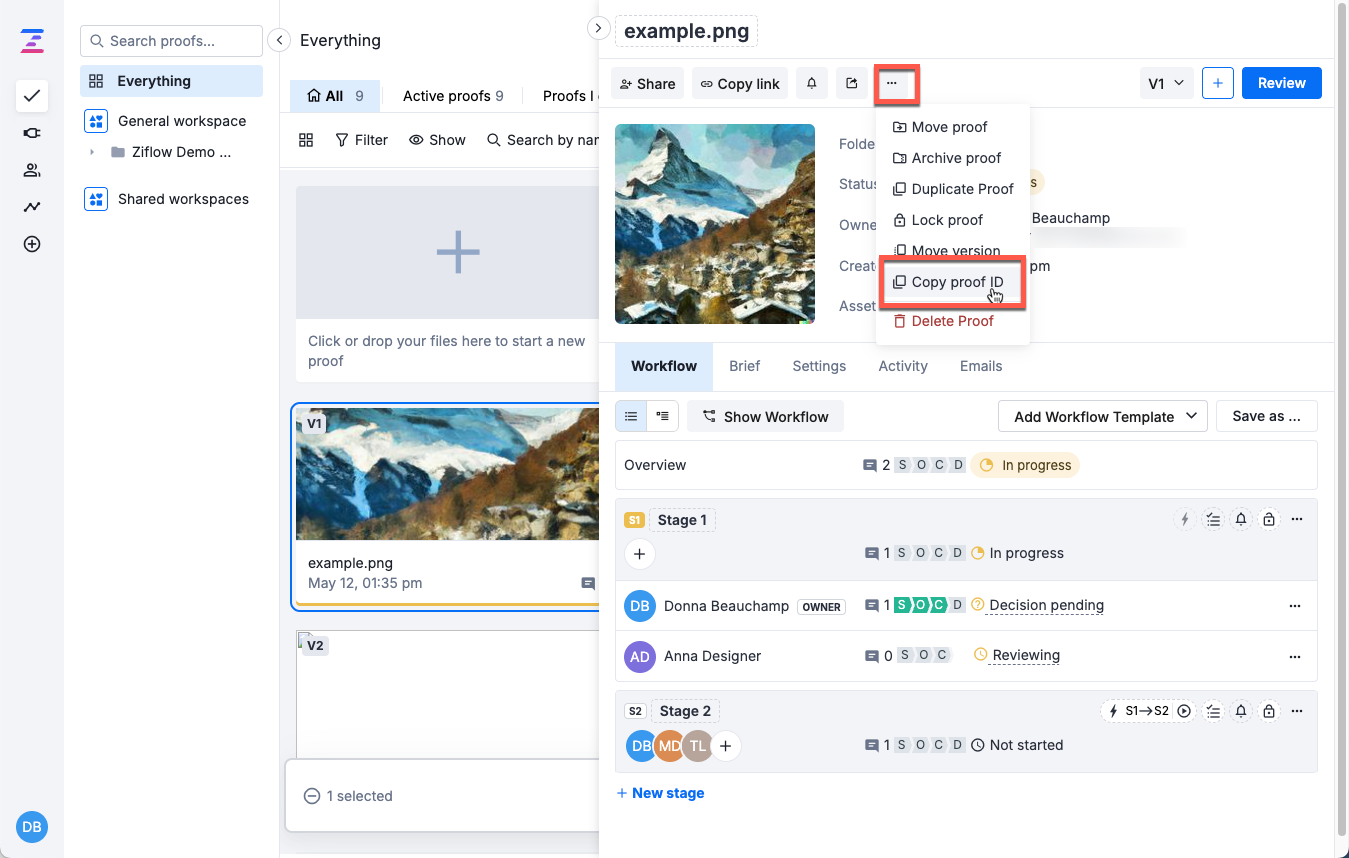This screenshot has height=858, width=1349.
Task: Choose Copy proof ID menu entry
Action: click(952, 282)
